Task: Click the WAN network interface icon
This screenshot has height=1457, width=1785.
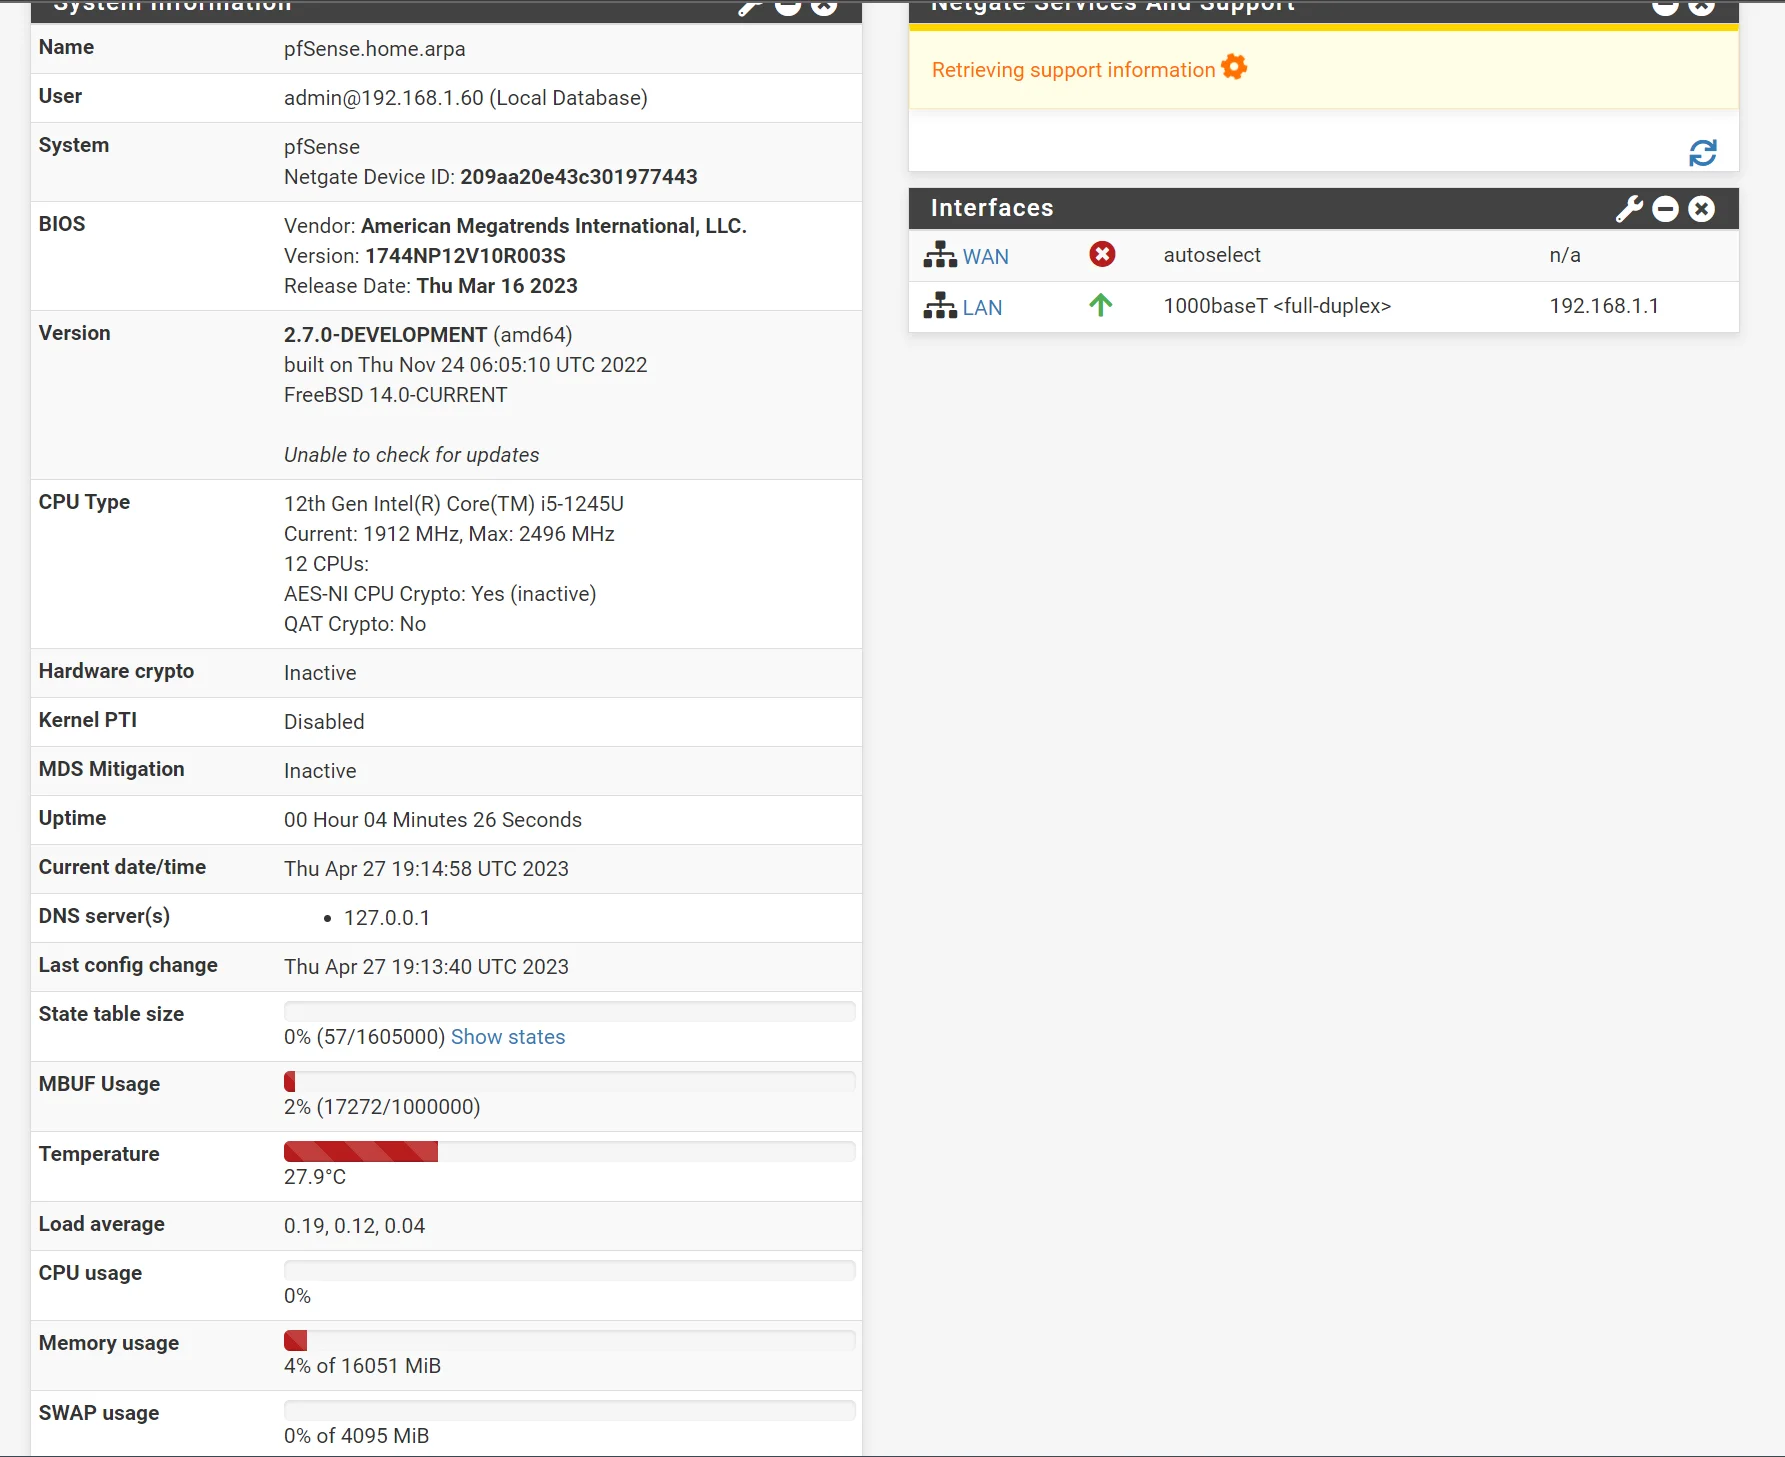Action: 940,255
